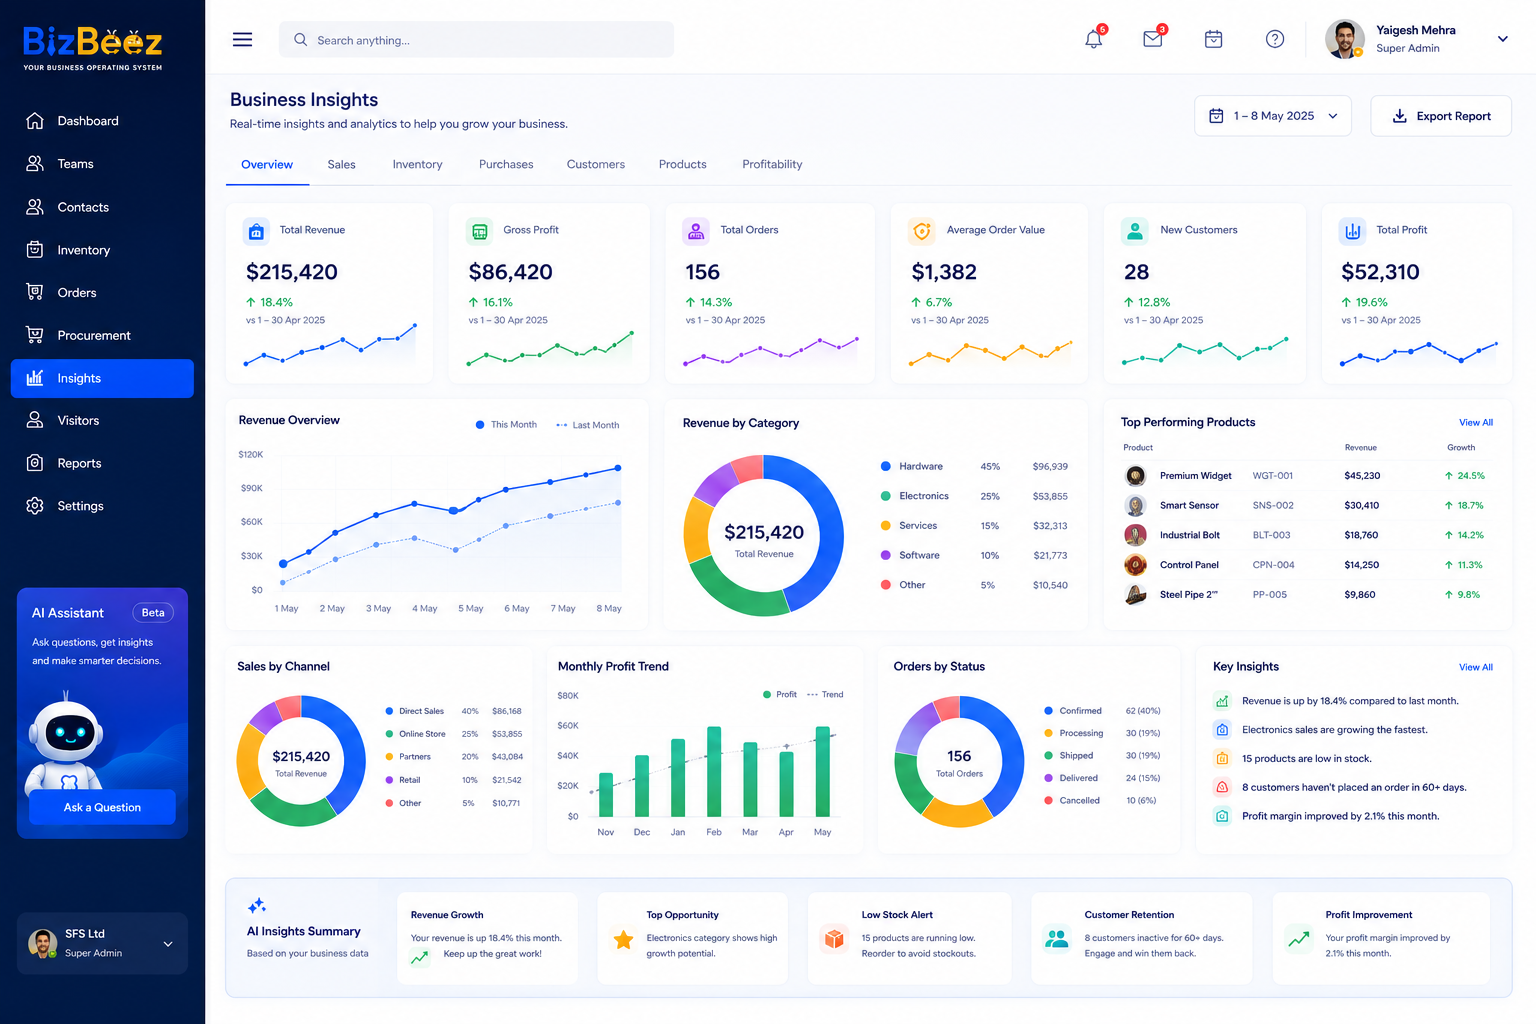Click the AI Insights Summary sparkle icon
The height and width of the screenshot is (1024, 1536).
point(257,905)
